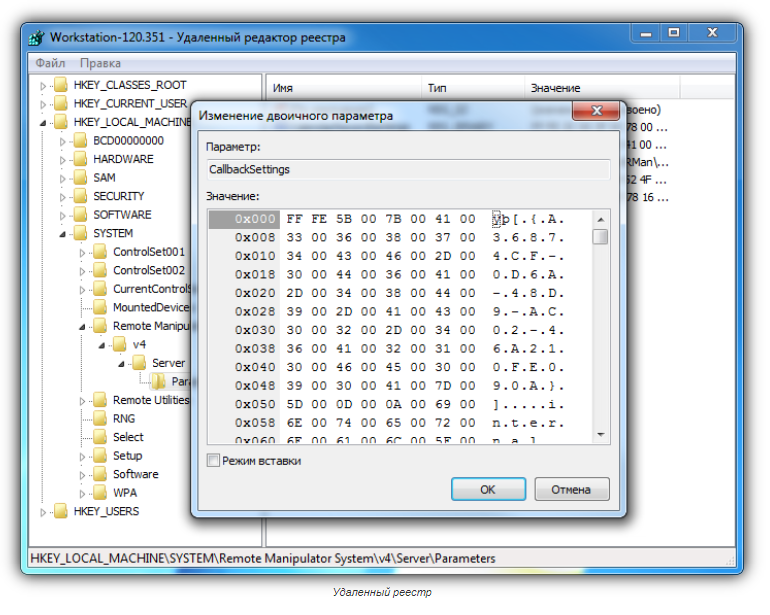Click the hex editor vertical scrollbar thumb

point(600,237)
